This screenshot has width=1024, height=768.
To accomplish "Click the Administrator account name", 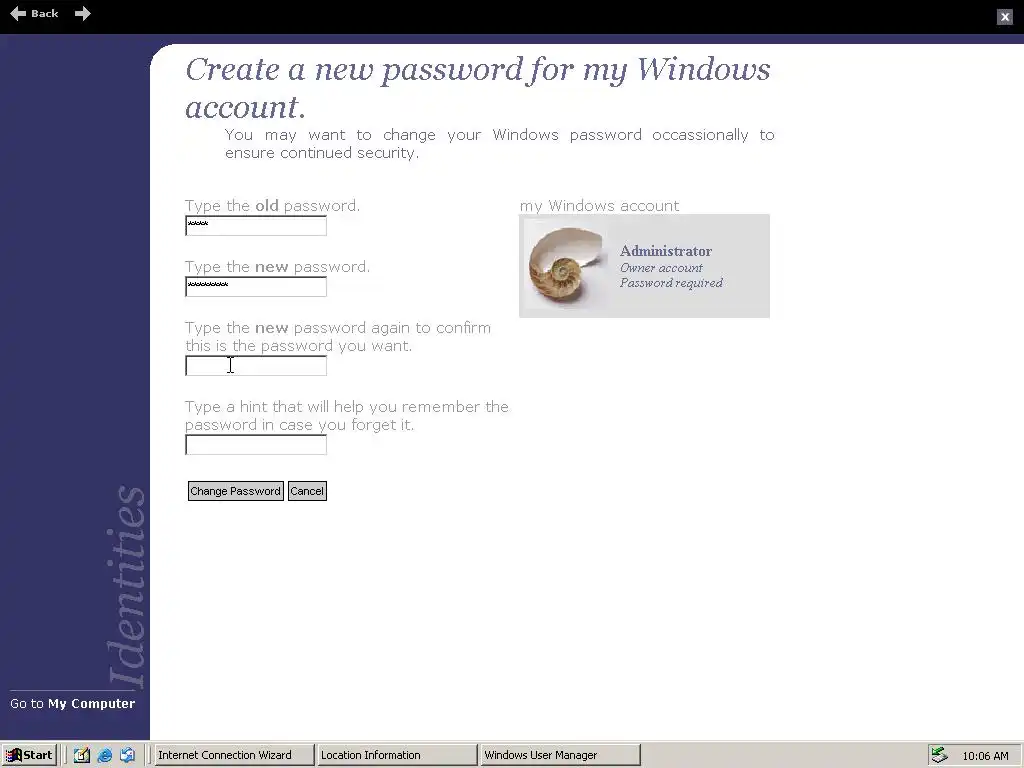I will (665, 251).
